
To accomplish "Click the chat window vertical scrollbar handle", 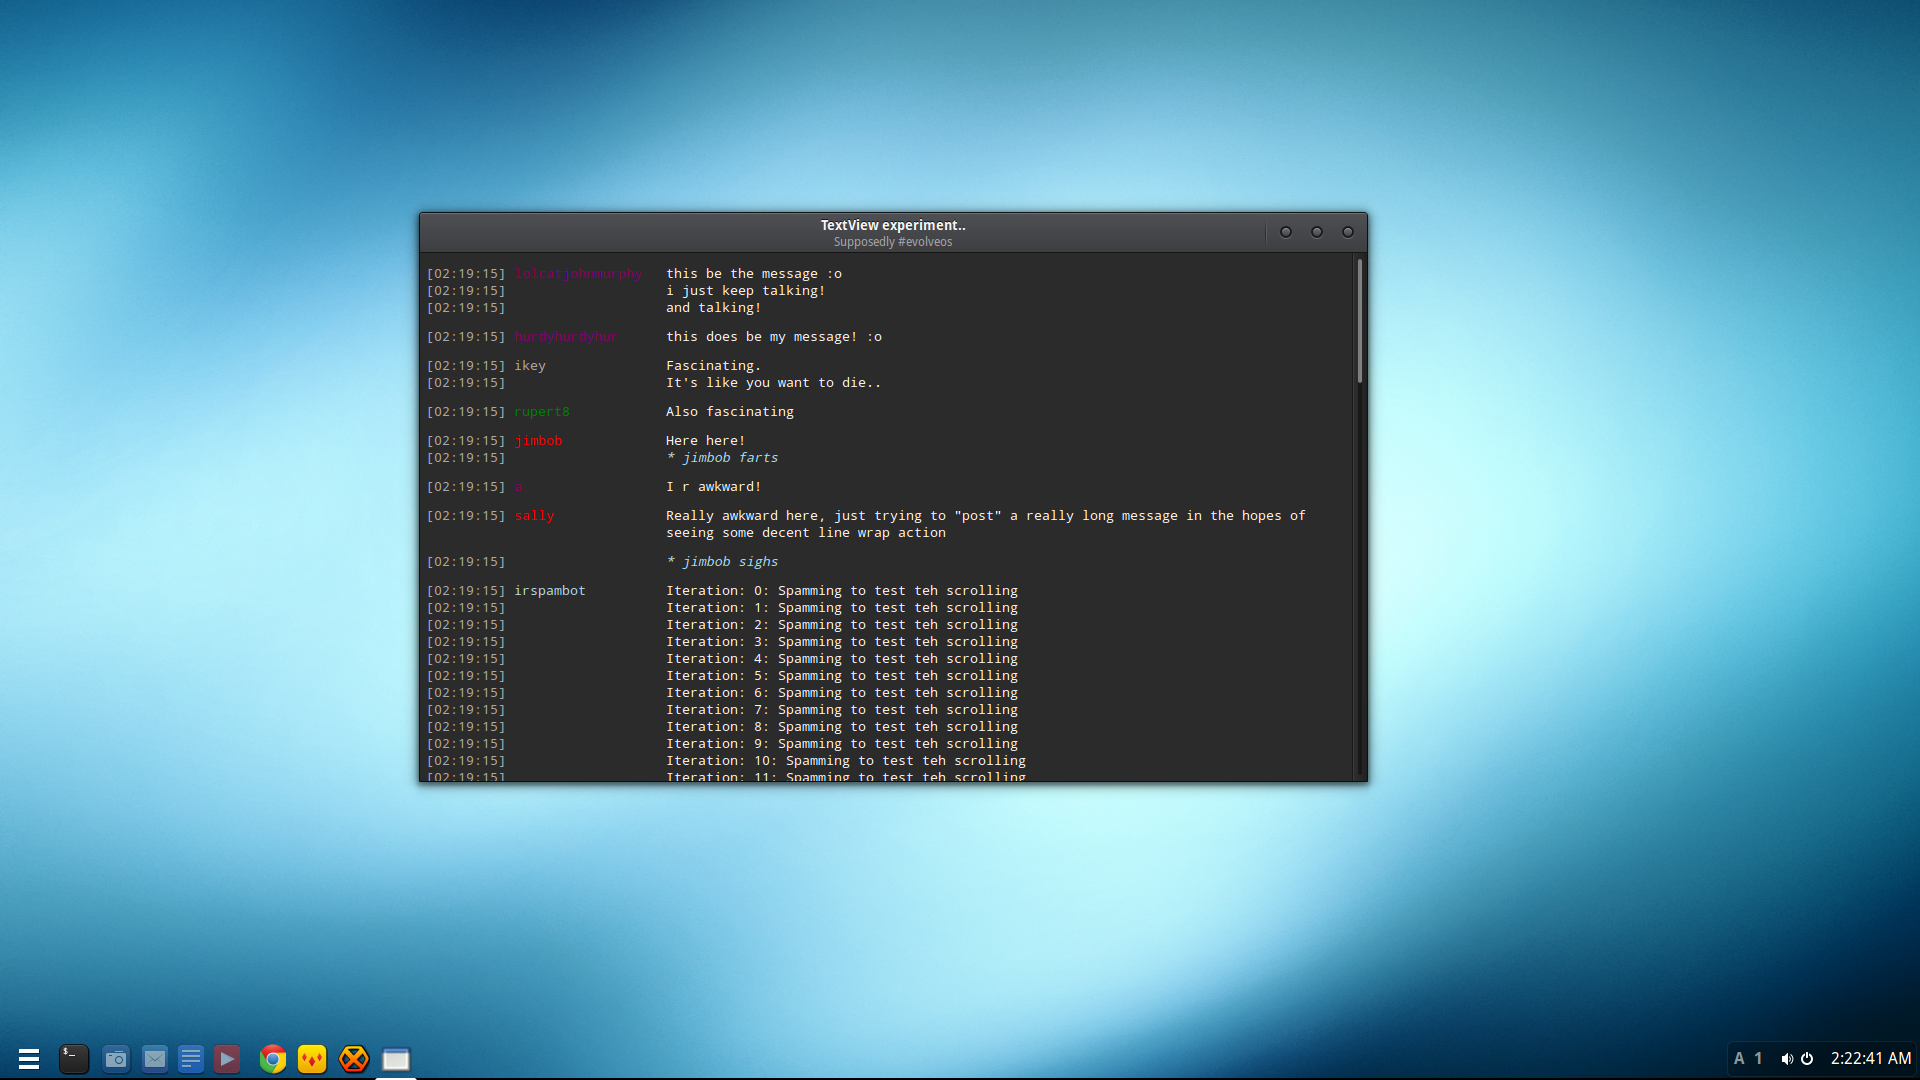I will pyautogui.click(x=1360, y=321).
